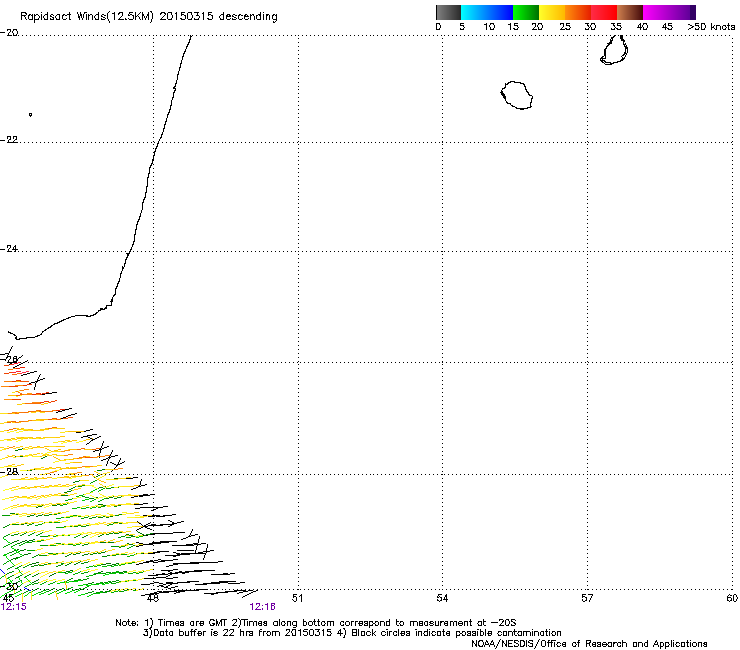
Task: Click the "Note: 1) Times are GMT" line
Action: click(316, 623)
